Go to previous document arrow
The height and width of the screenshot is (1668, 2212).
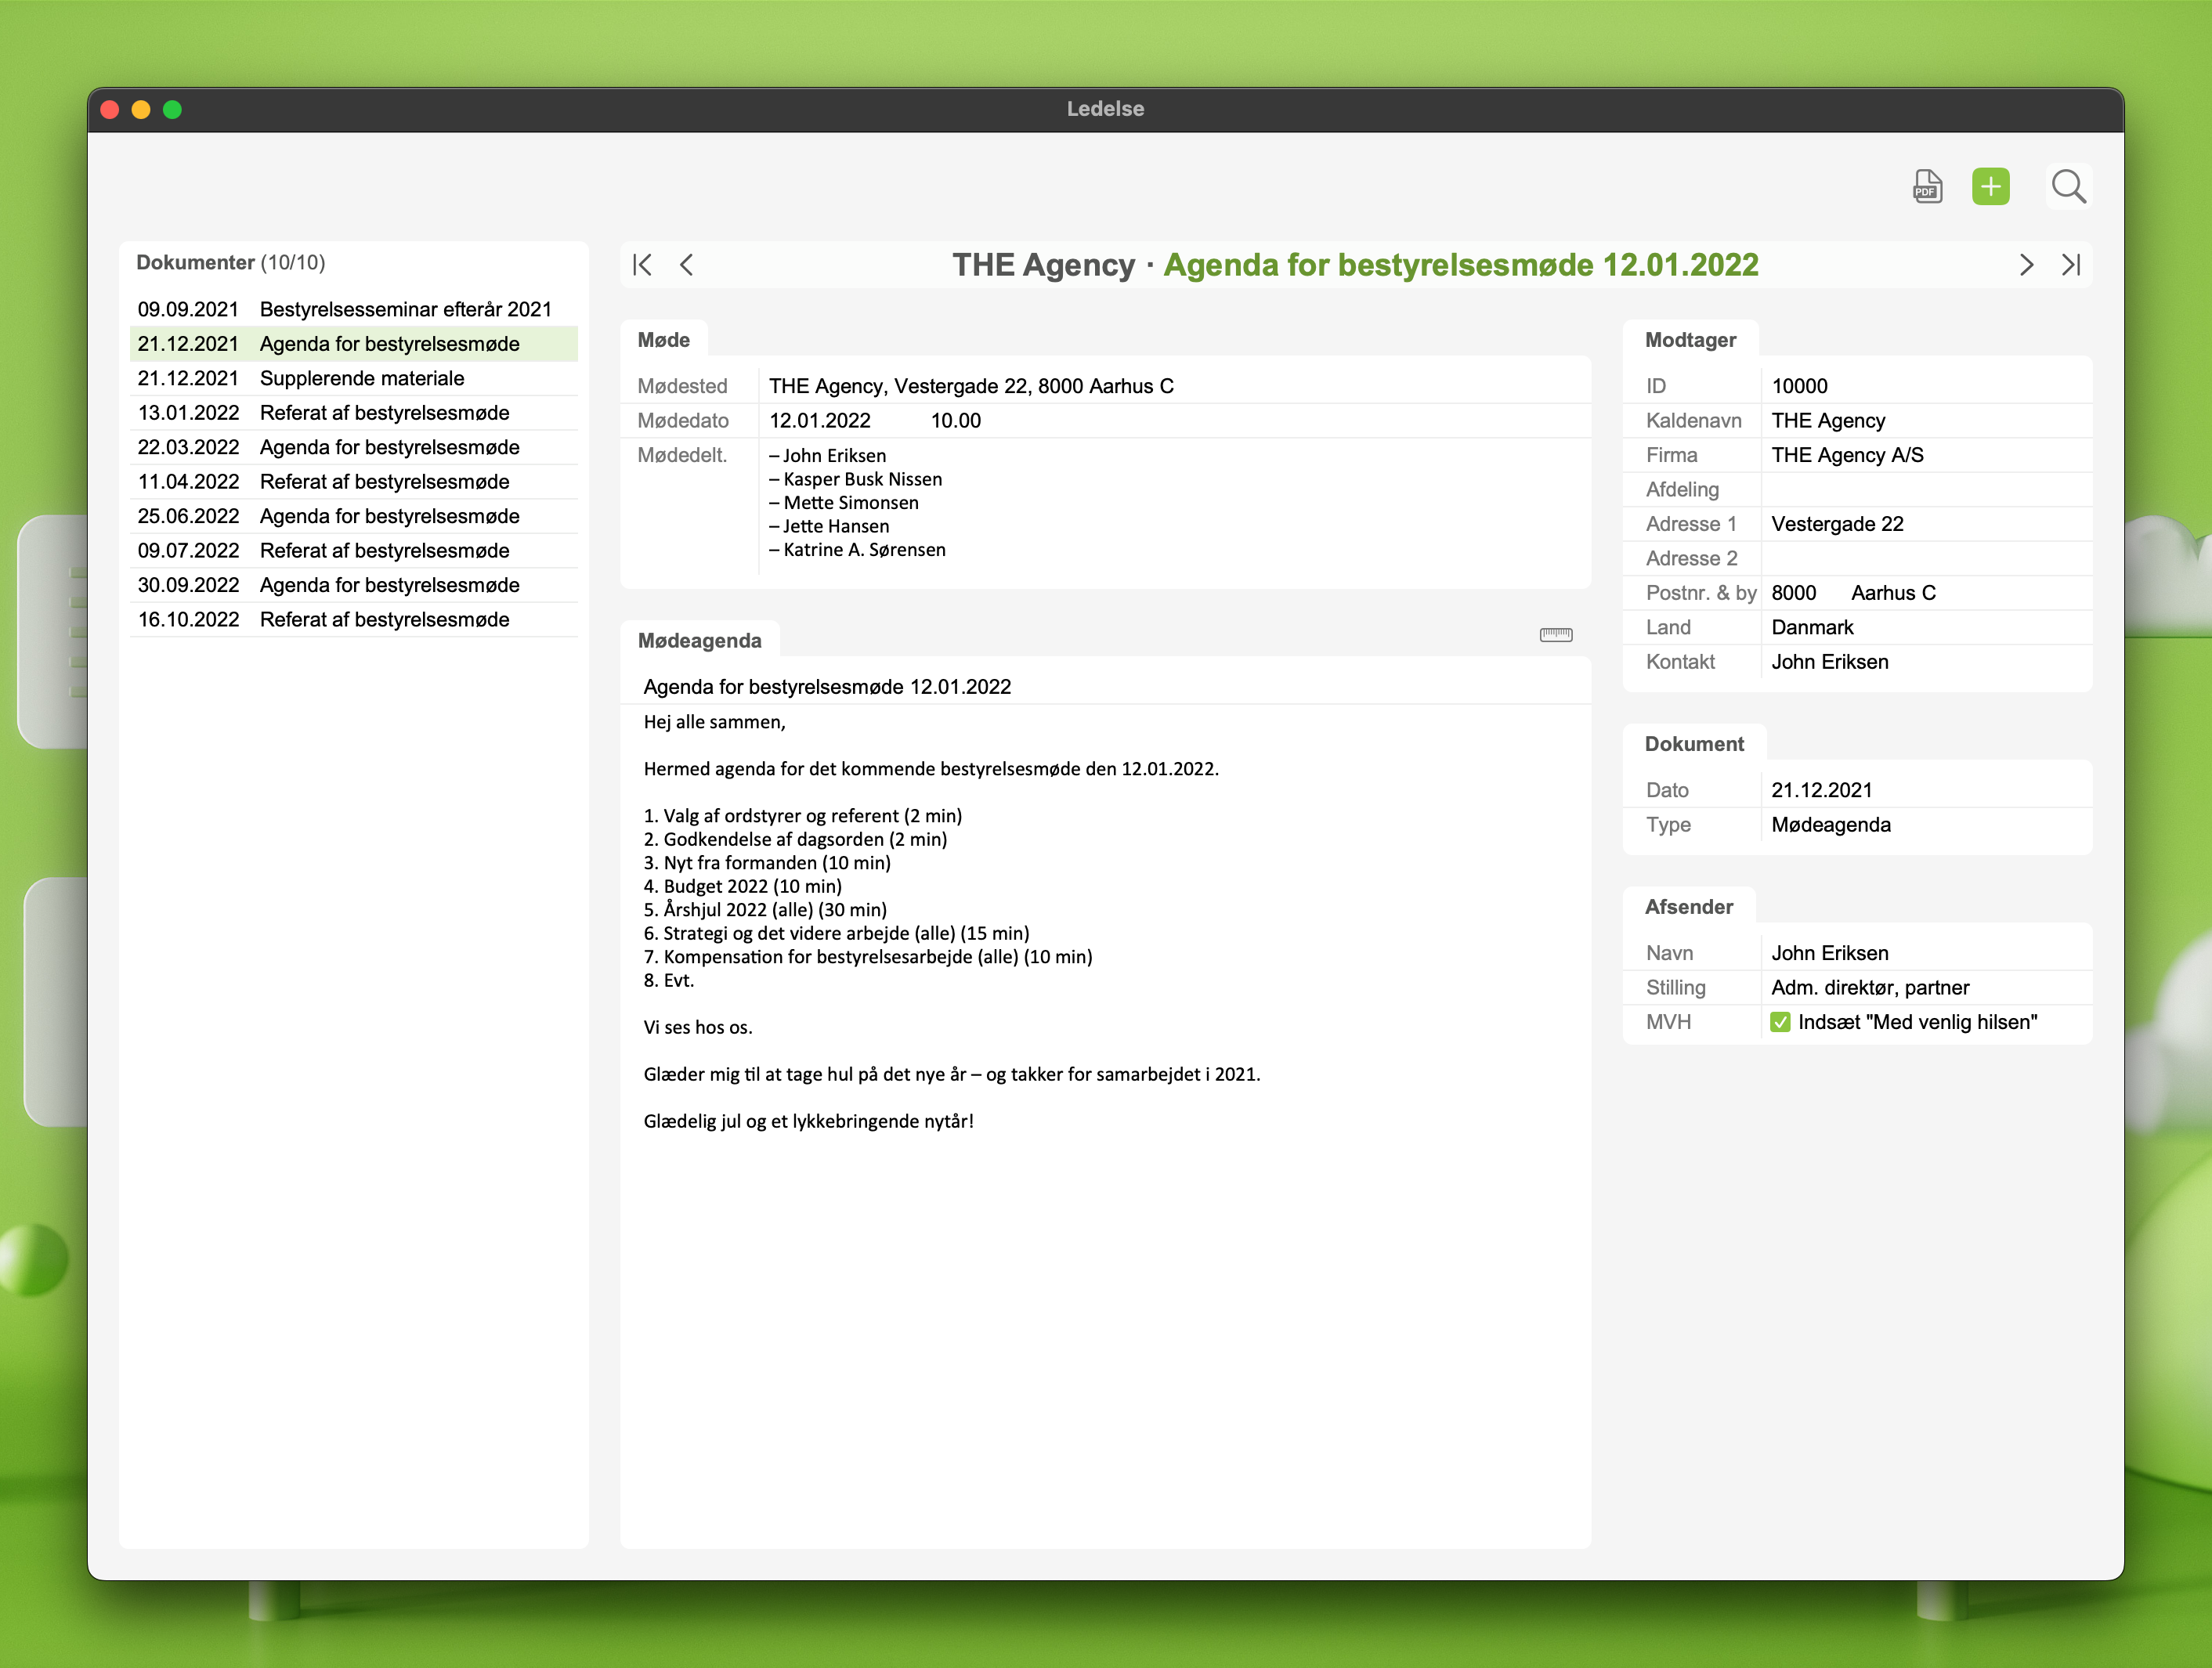[x=687, y=265]
